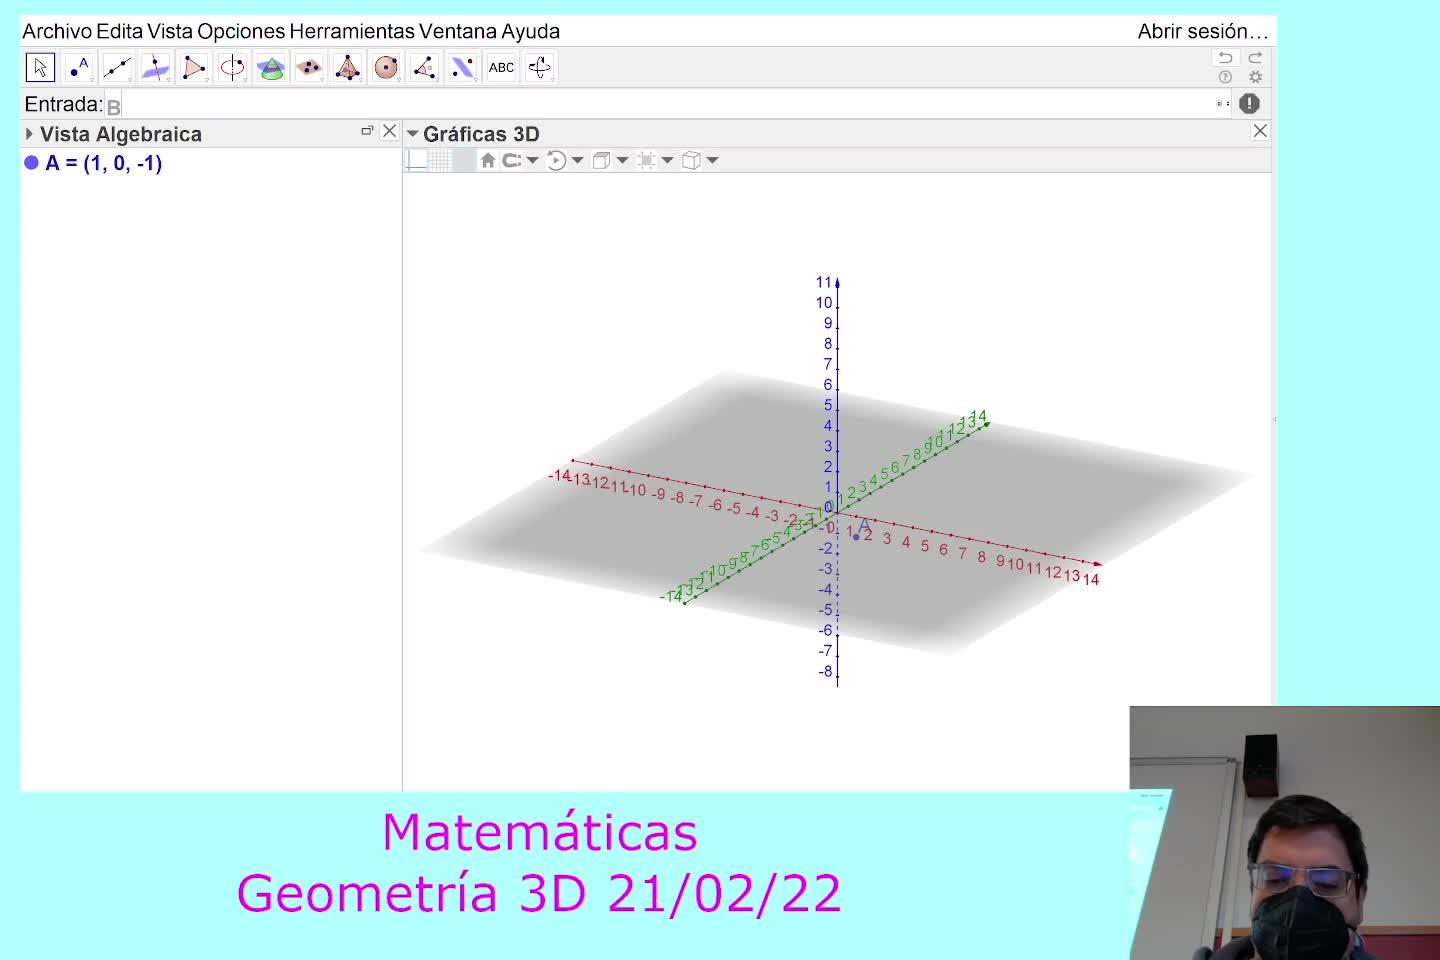This screenshot has height=960, width=1440.
Task: Activate the ABC Text tool
Action: tap(501, 68)
